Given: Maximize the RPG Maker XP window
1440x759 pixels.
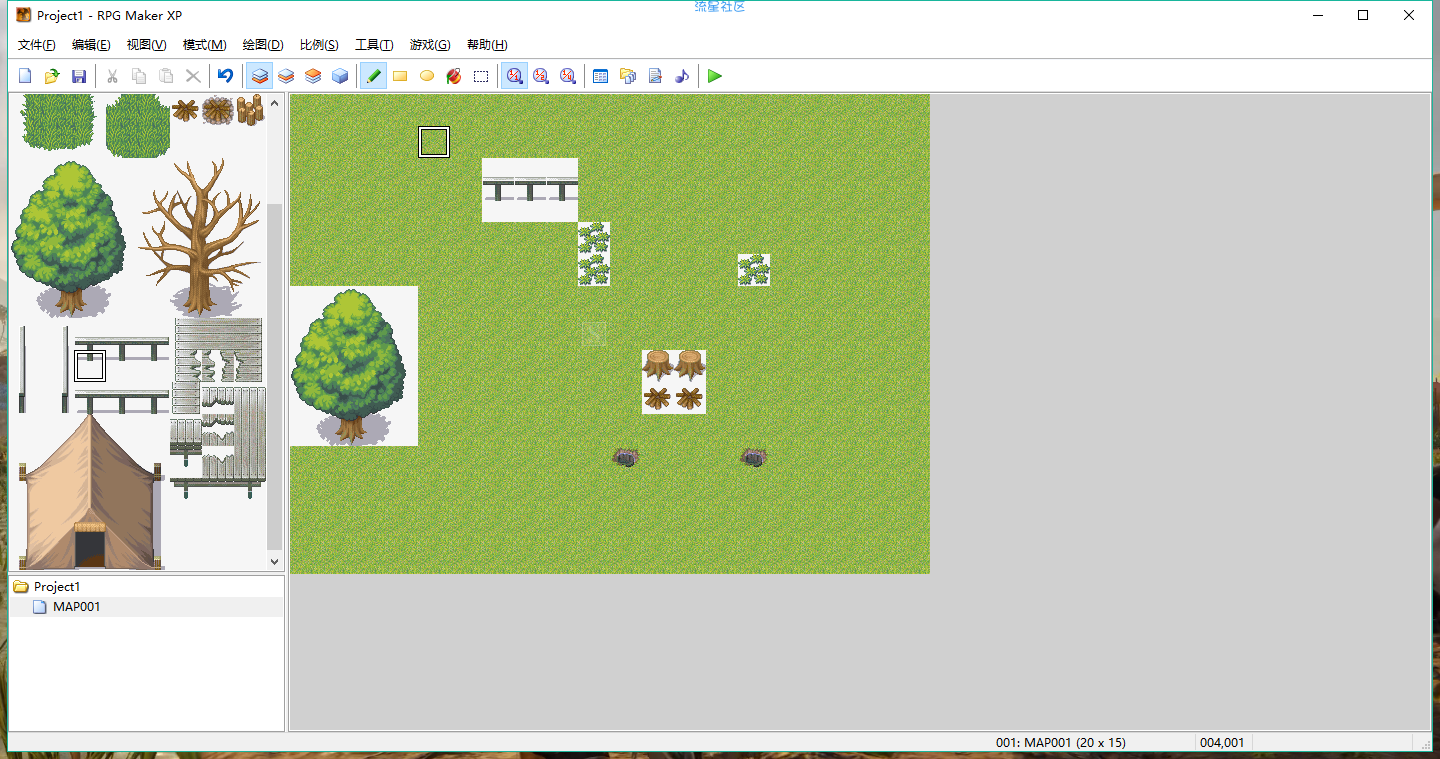Looking at the screenshot, I should 1363,15.
